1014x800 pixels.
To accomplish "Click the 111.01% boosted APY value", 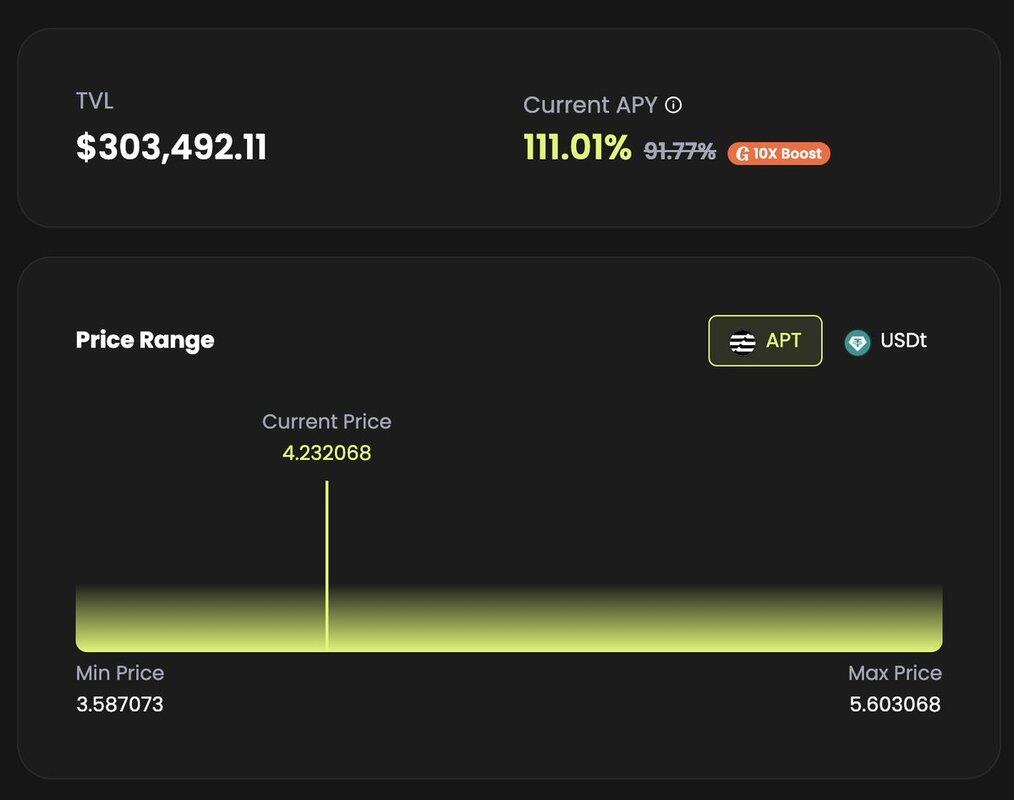I will pos(577,149).
